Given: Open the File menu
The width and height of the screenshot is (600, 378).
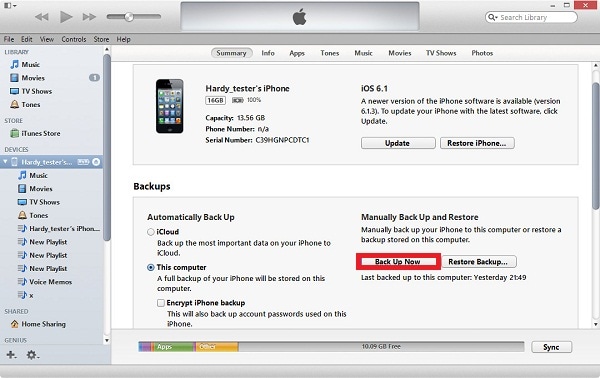Looking at the screenshot, I should pyautogui.click(x=9, y=39).
